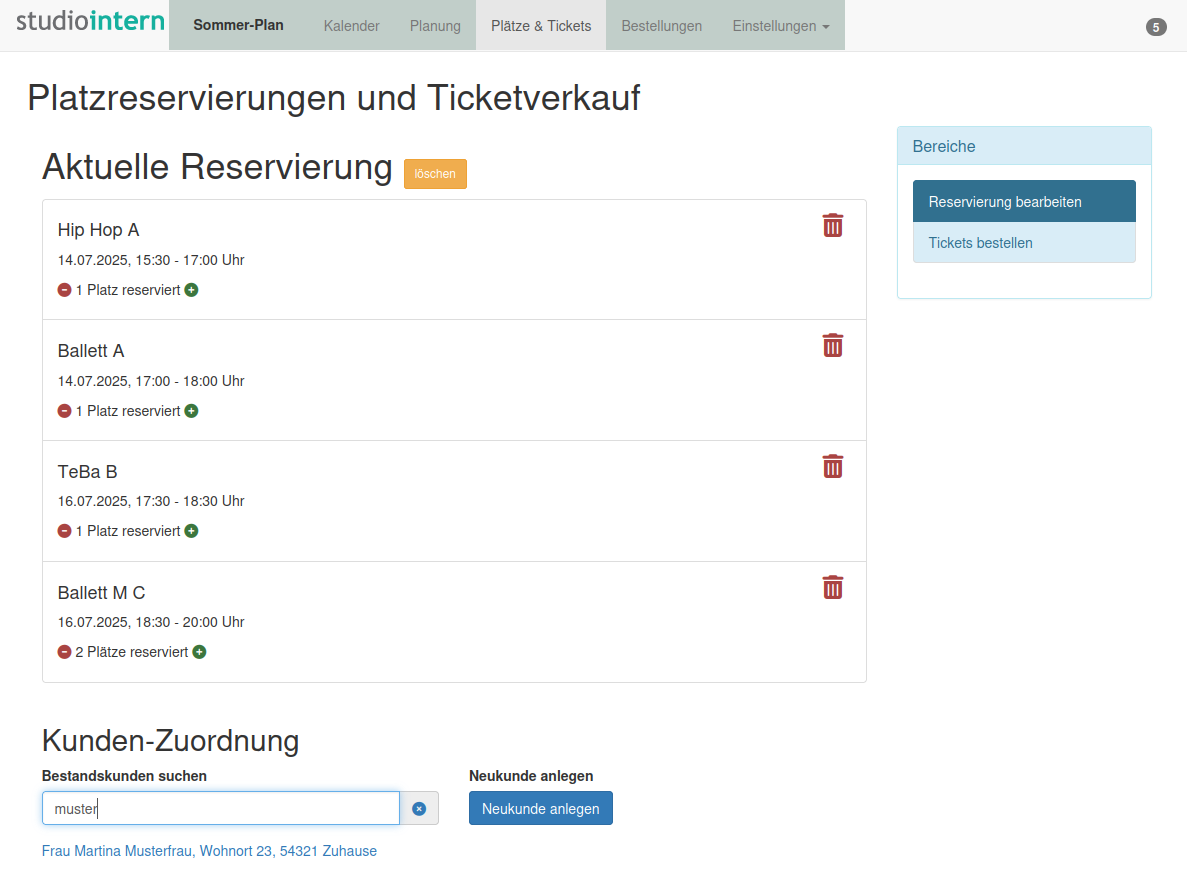Go to the Planung tab

(435, 26)
